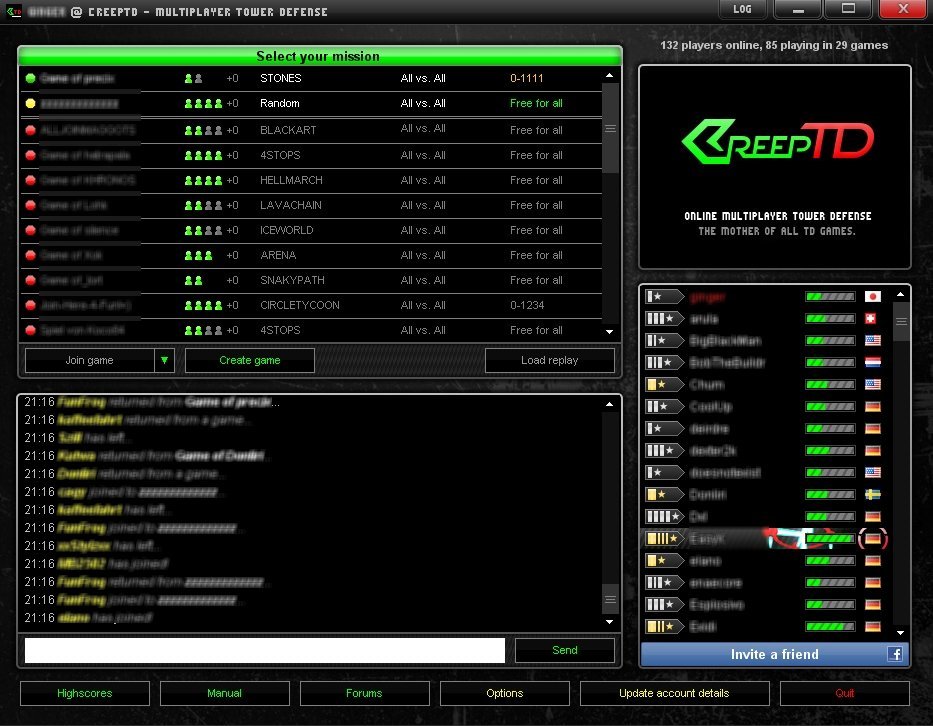The height and width of the screenshot is (726, 933).
Task: Click the Load replay button
Action: tap(549, 360)
